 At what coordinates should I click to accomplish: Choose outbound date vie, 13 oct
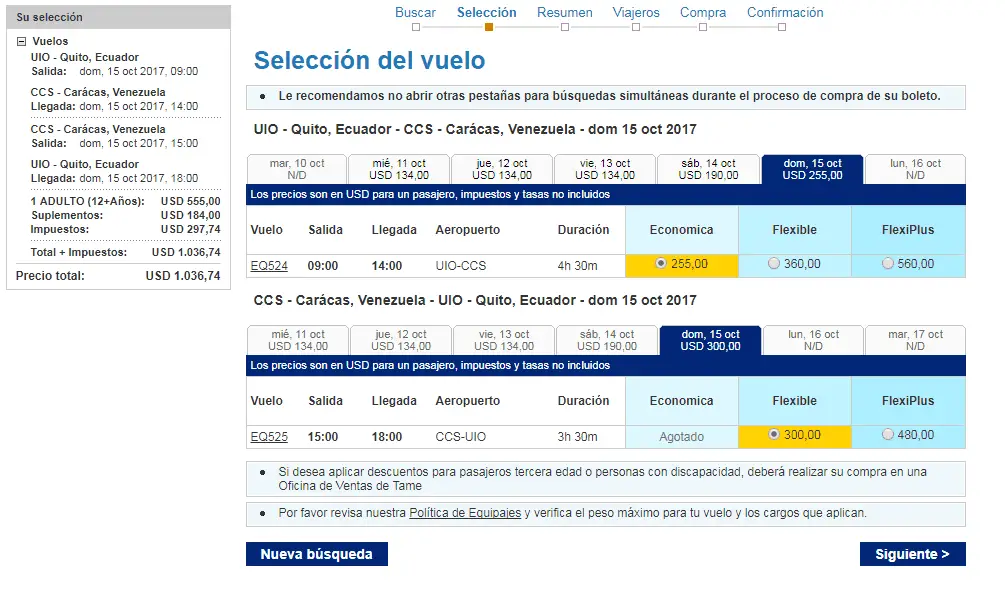(x=605, y=169)
